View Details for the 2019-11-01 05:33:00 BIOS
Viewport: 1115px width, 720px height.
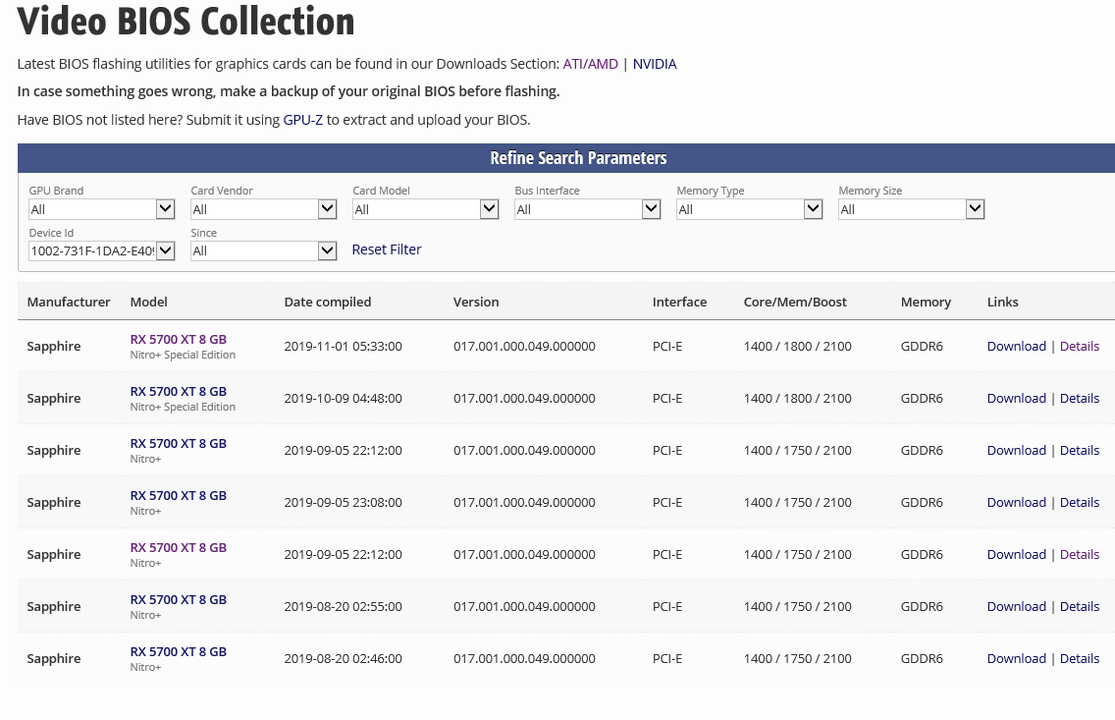click(x=1079, y=346)
